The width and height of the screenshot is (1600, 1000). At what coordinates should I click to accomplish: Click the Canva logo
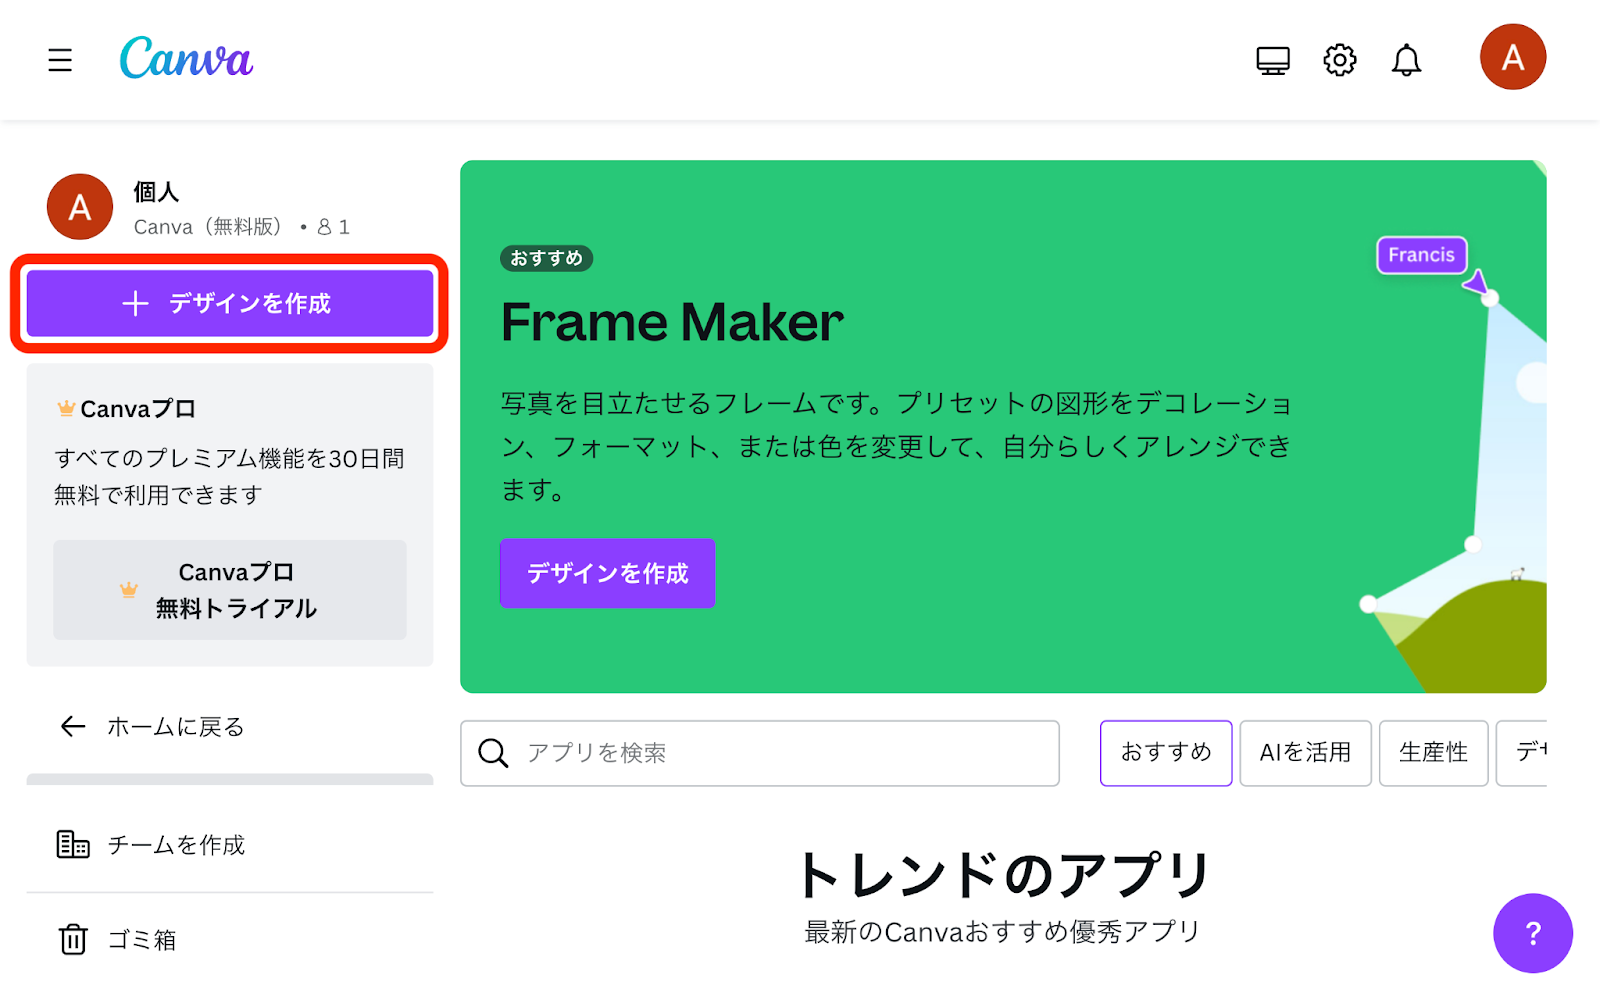186,57
